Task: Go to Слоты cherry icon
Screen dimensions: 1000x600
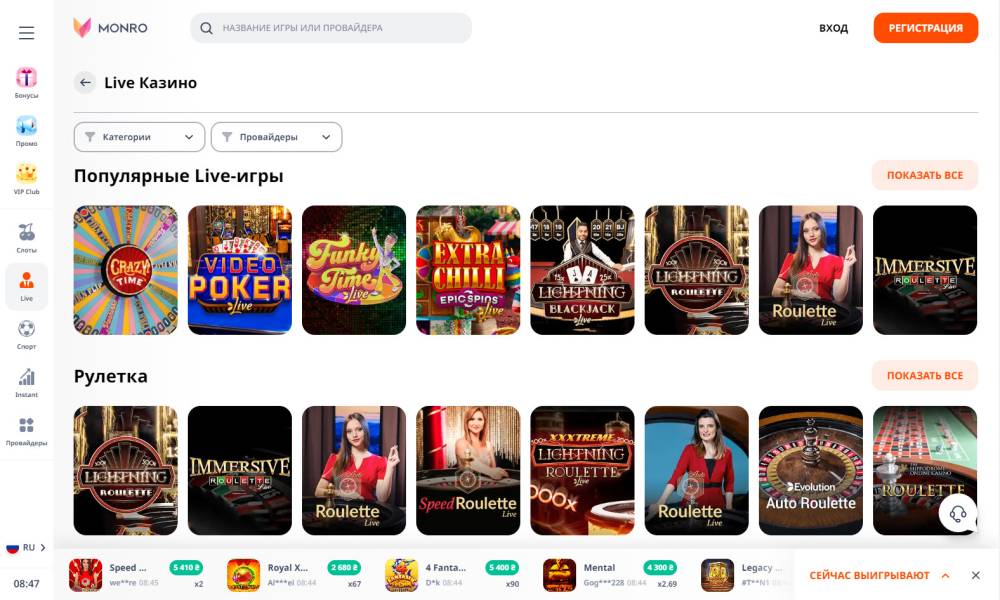Action: [x=26, y=232]
